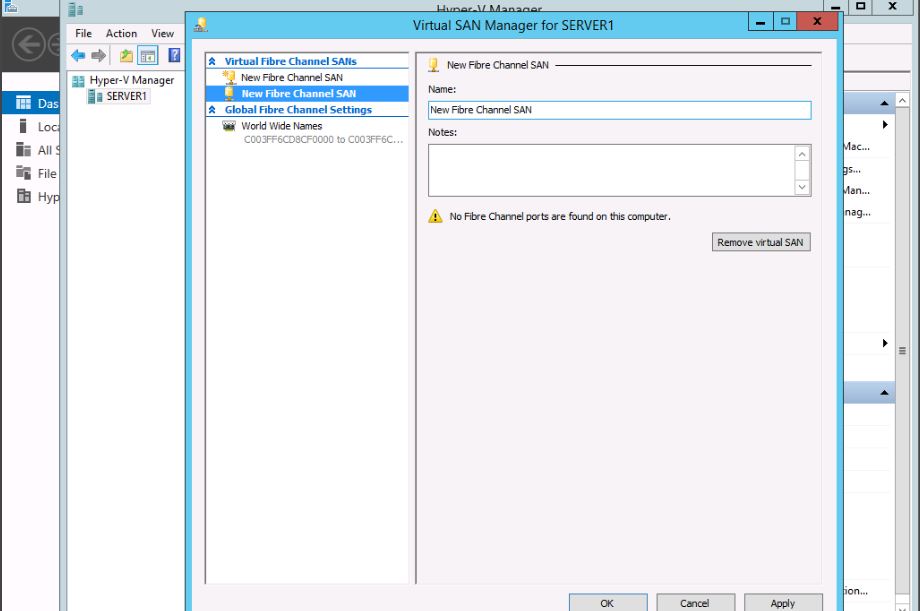Click the Up folder toolbar icon
Screen dimensions: 920x611
pos(126,56)
